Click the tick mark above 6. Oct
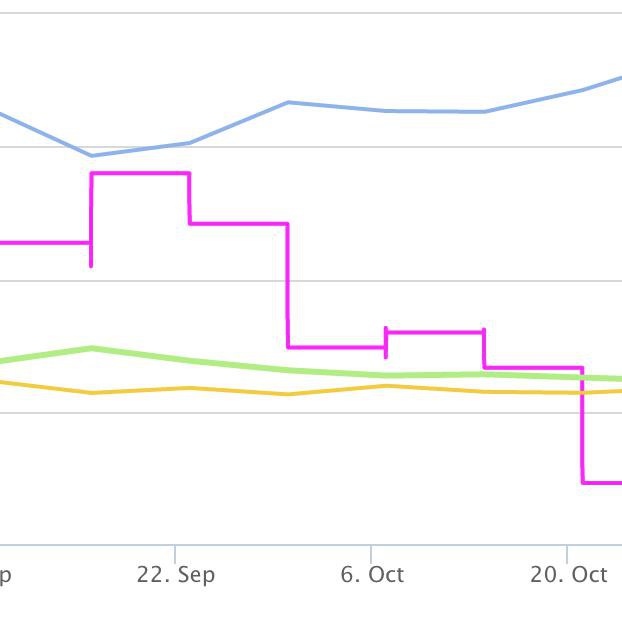This screenshot has height=624, width=622. (x=371, y=553)
